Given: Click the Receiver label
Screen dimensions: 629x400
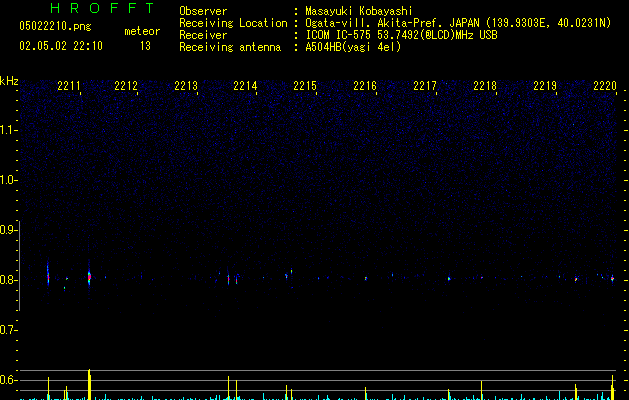Looking at the screenshot, I should point(203,35).
